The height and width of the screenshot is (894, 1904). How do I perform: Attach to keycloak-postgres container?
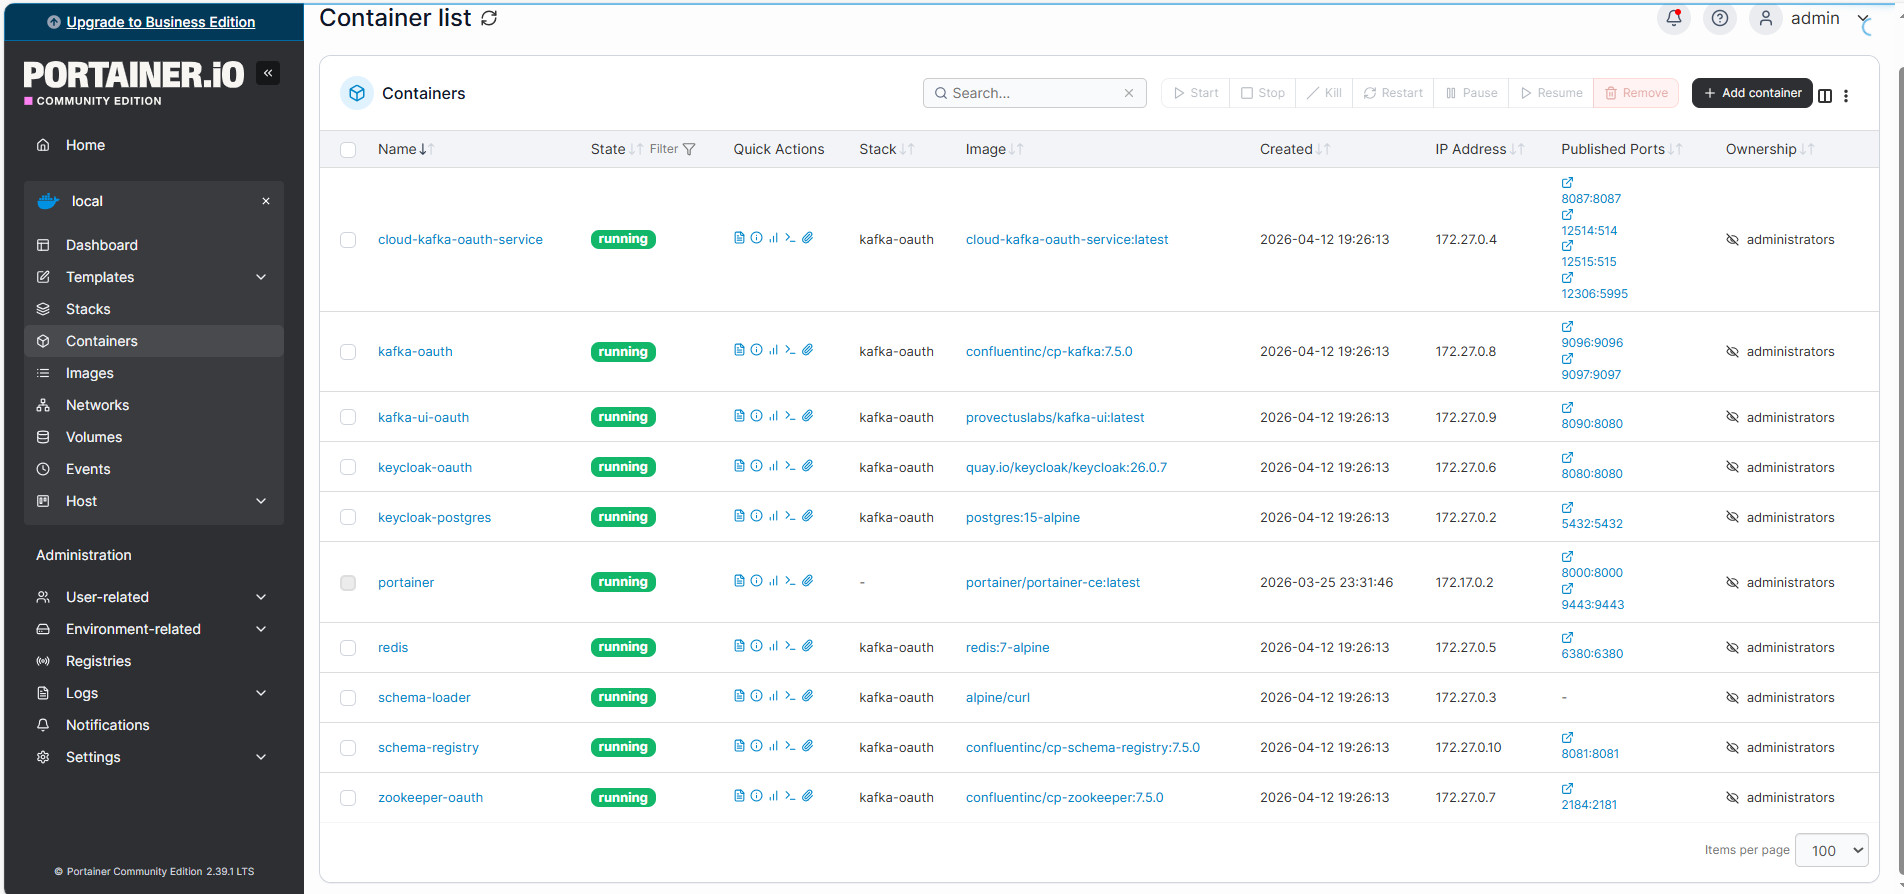[x=807, y=516]
